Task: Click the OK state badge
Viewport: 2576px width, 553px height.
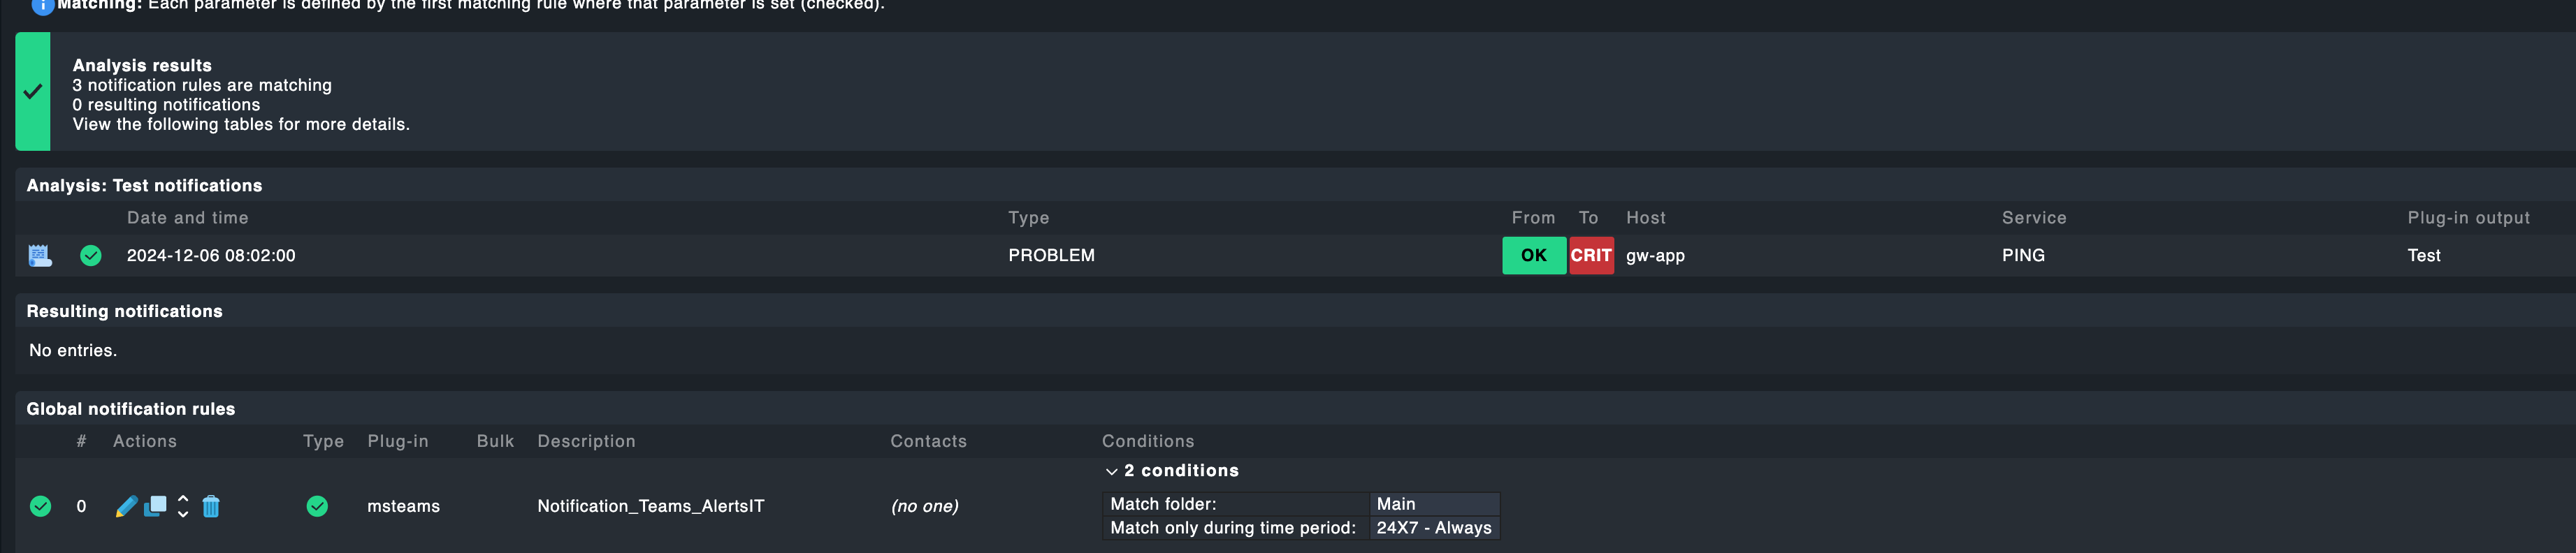Action: click(1534, 255)
